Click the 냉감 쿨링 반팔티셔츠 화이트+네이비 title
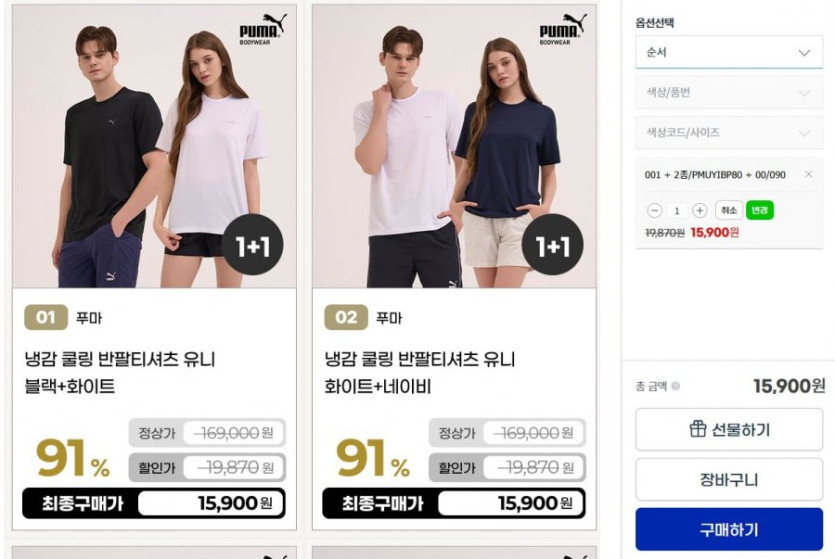 420,373
